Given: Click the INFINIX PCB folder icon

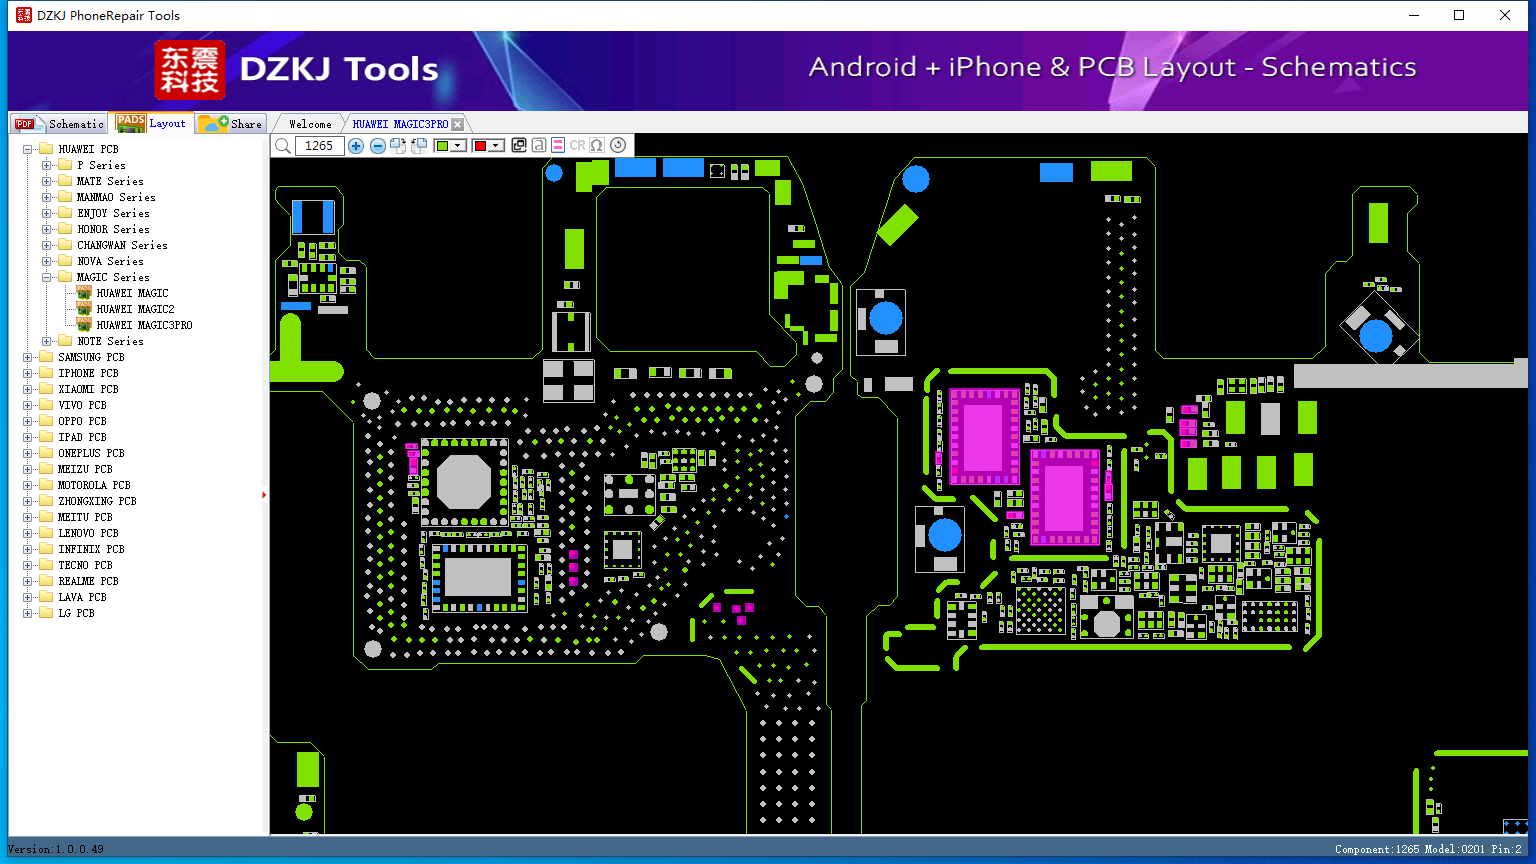Looking at the screenshot, I should pyautogui.click(x=46, y=549).
